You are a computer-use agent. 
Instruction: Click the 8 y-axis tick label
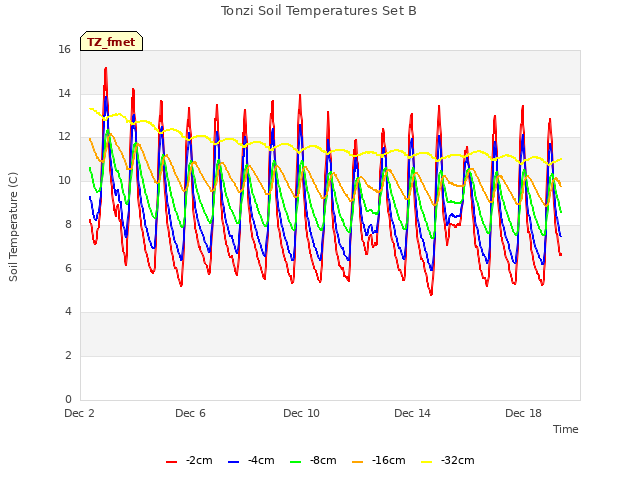pyautogui.click(x=68, y=224)
